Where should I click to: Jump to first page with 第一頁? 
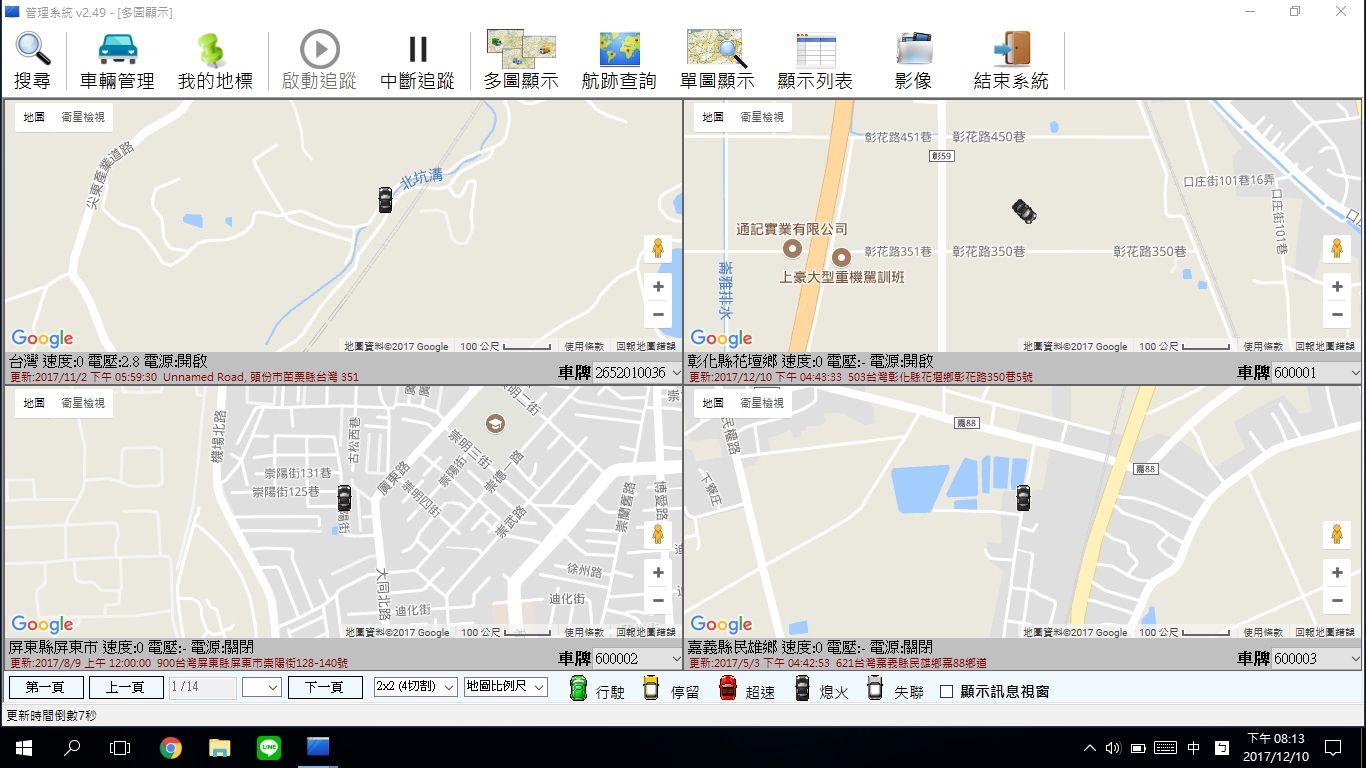click(46, 687)
